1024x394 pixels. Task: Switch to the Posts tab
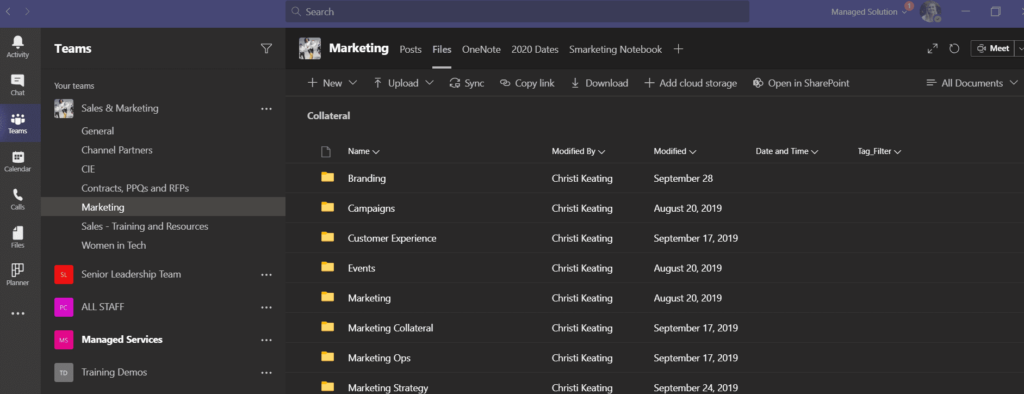pos(411,49)
